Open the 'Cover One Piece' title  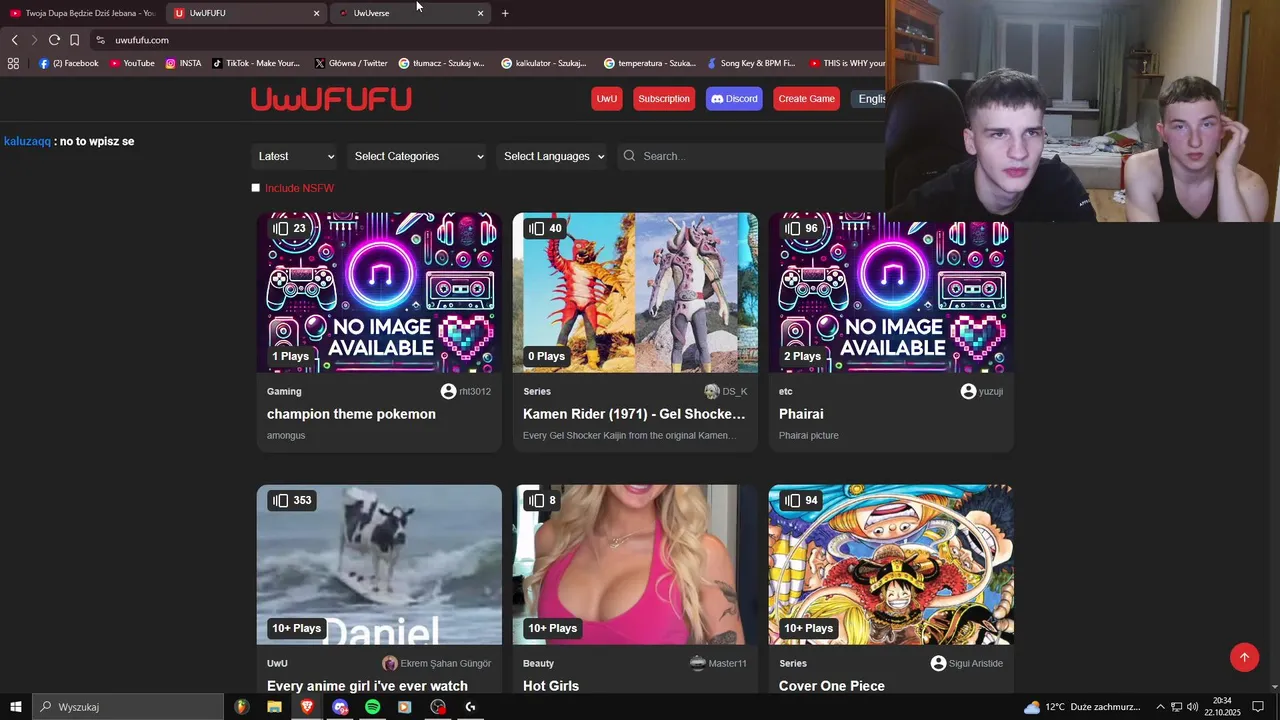click(832, 686)
